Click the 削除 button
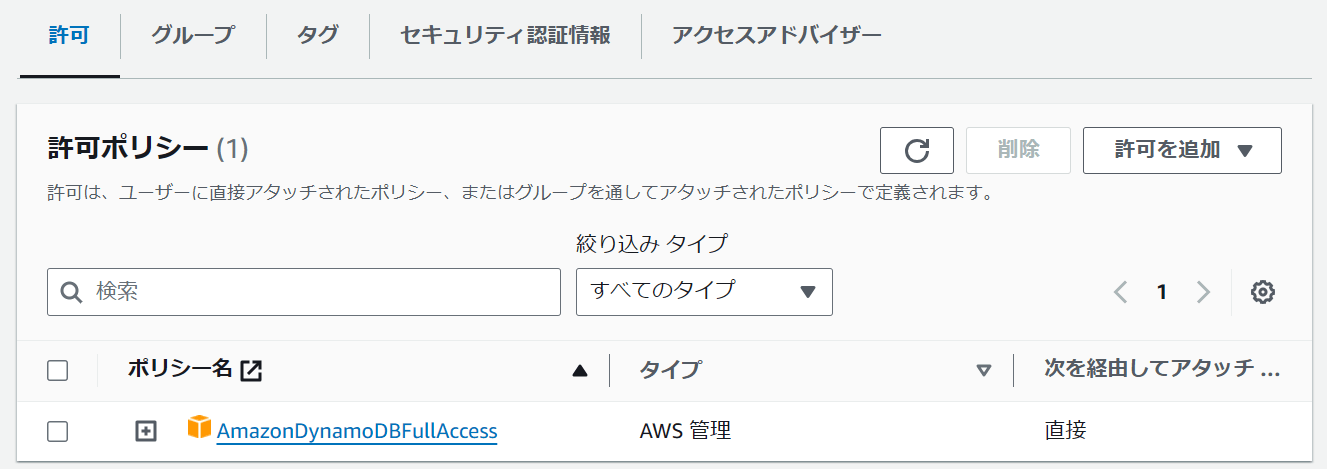 1018,150
